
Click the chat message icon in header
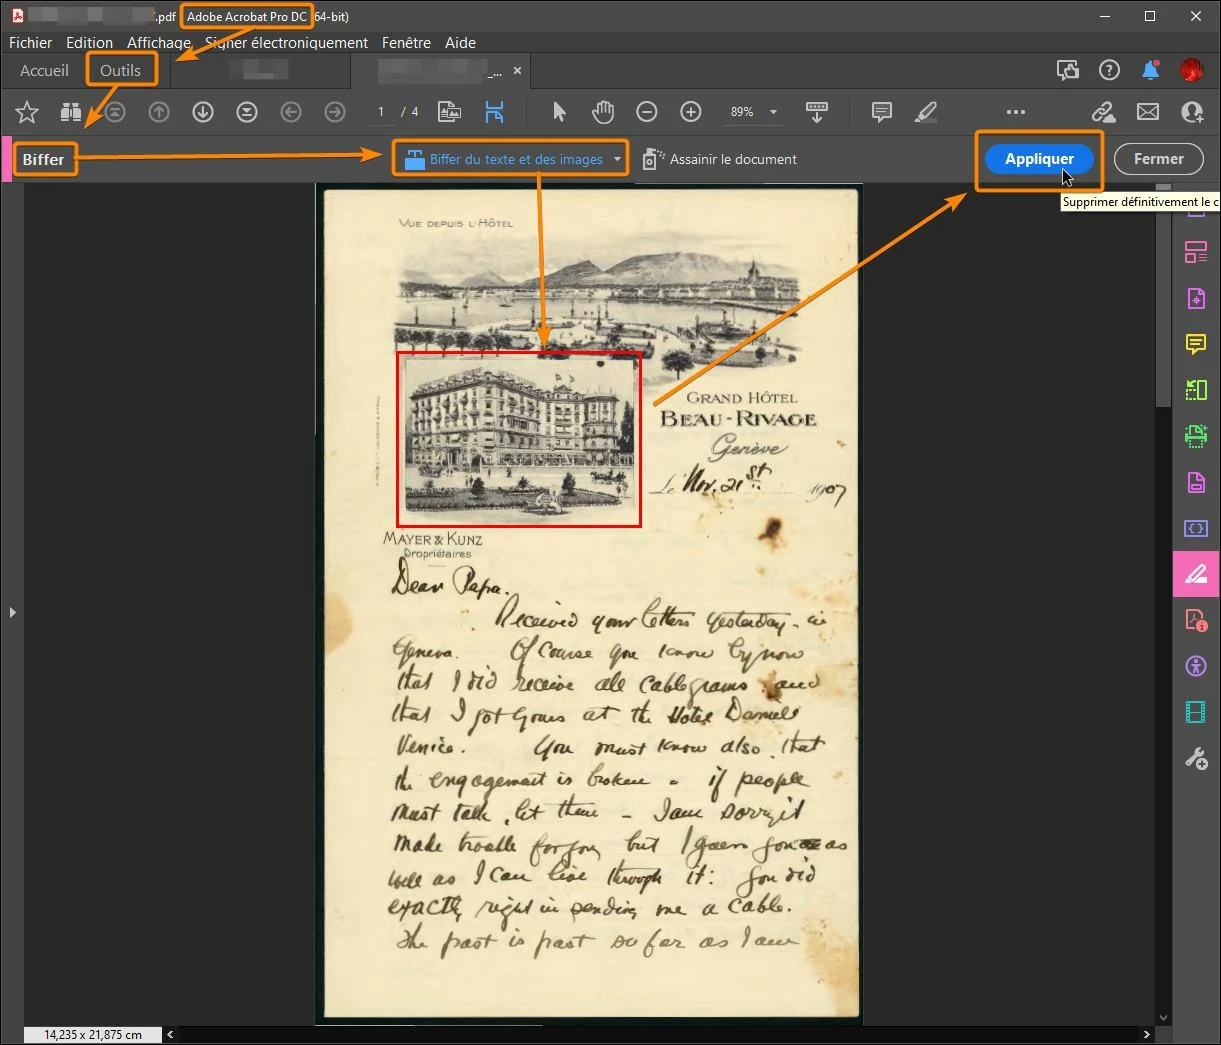pos(1068,70)
